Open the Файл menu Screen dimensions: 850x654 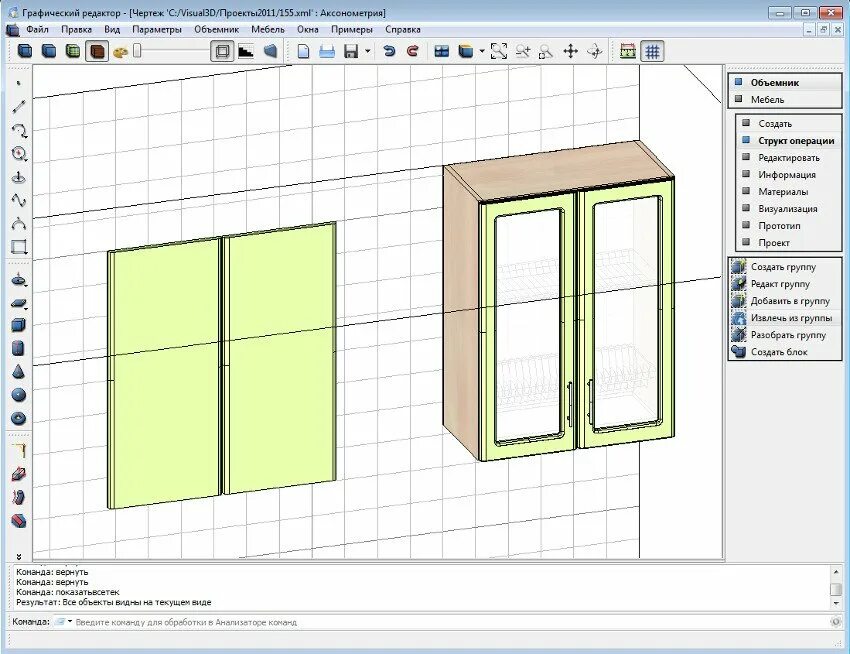click(x=37, y=29)
